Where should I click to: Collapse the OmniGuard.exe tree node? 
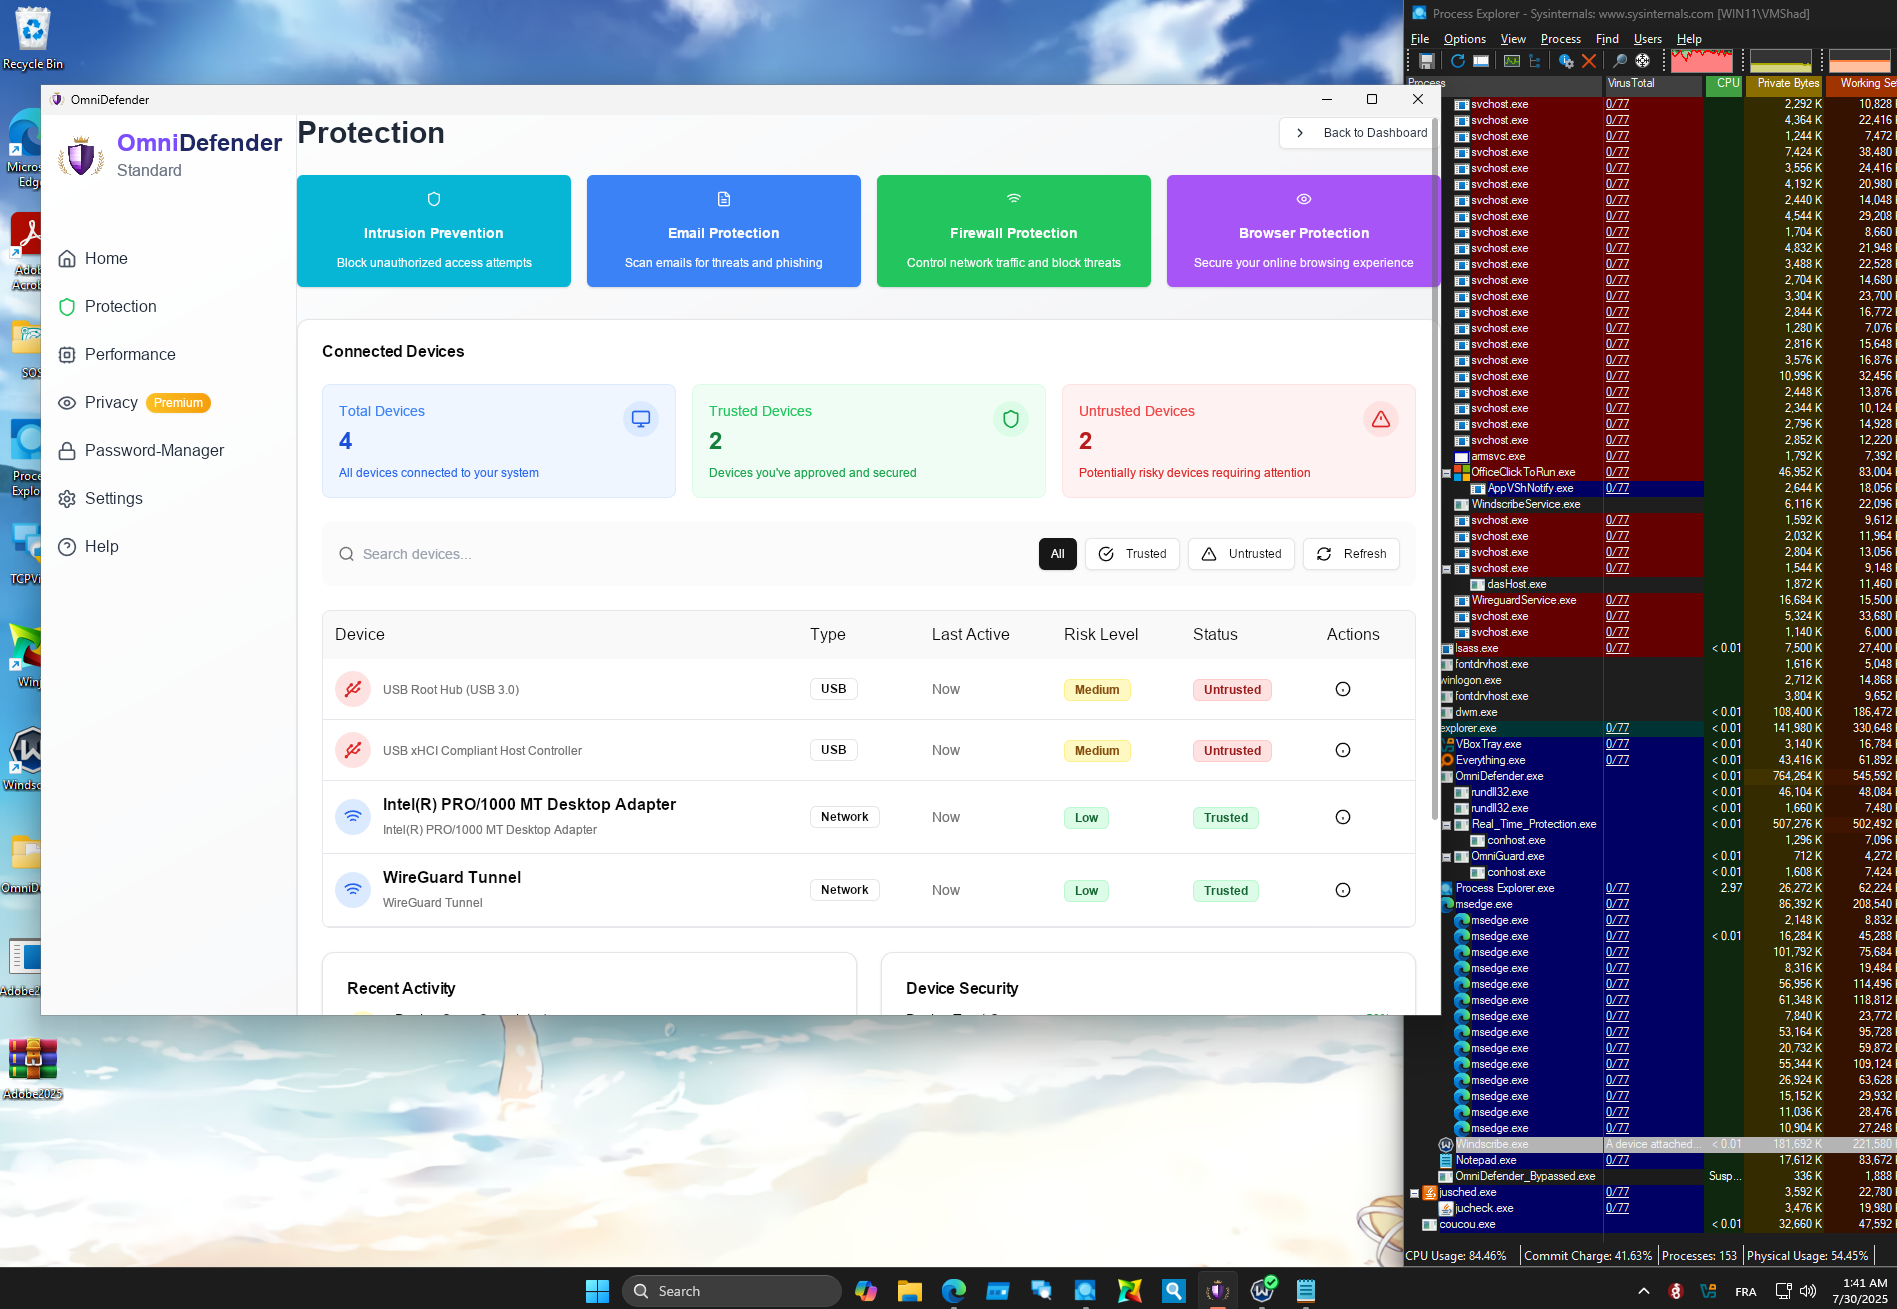(x=1446, y=857)
